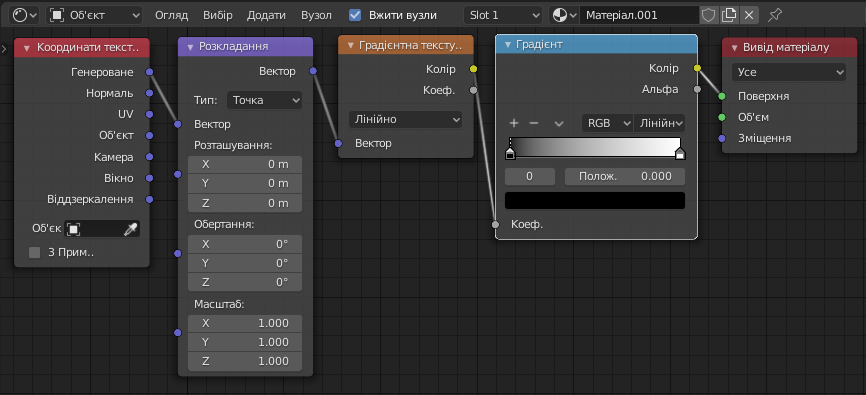Select the black color stop handle
866x395 pixels.
(511, 154)
